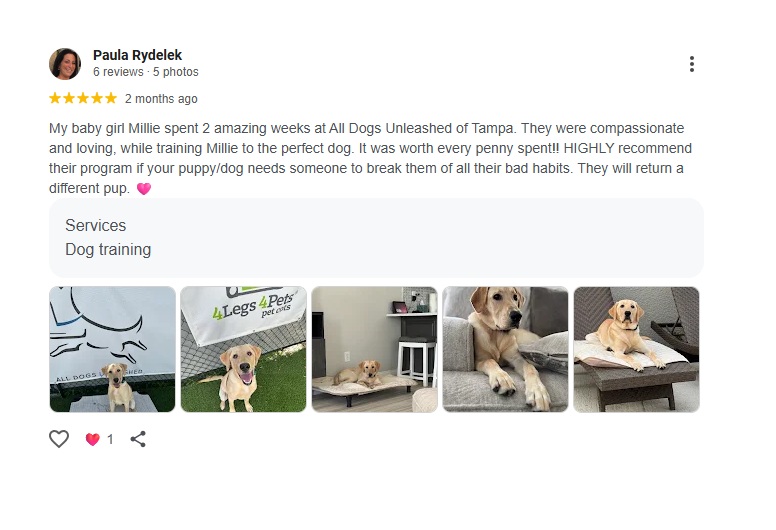
Task: Open close-up photo of dog on gray couch
Action: [x=505, y=349]
